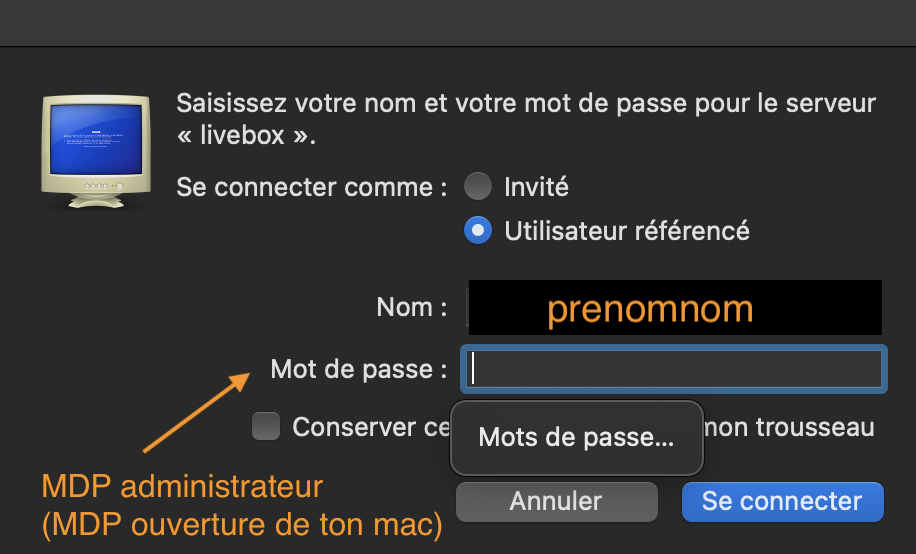916x554 pixels.
Task: Open the Mots de passe… menu item
Action: pyautogui.click(x=576, y=437)
